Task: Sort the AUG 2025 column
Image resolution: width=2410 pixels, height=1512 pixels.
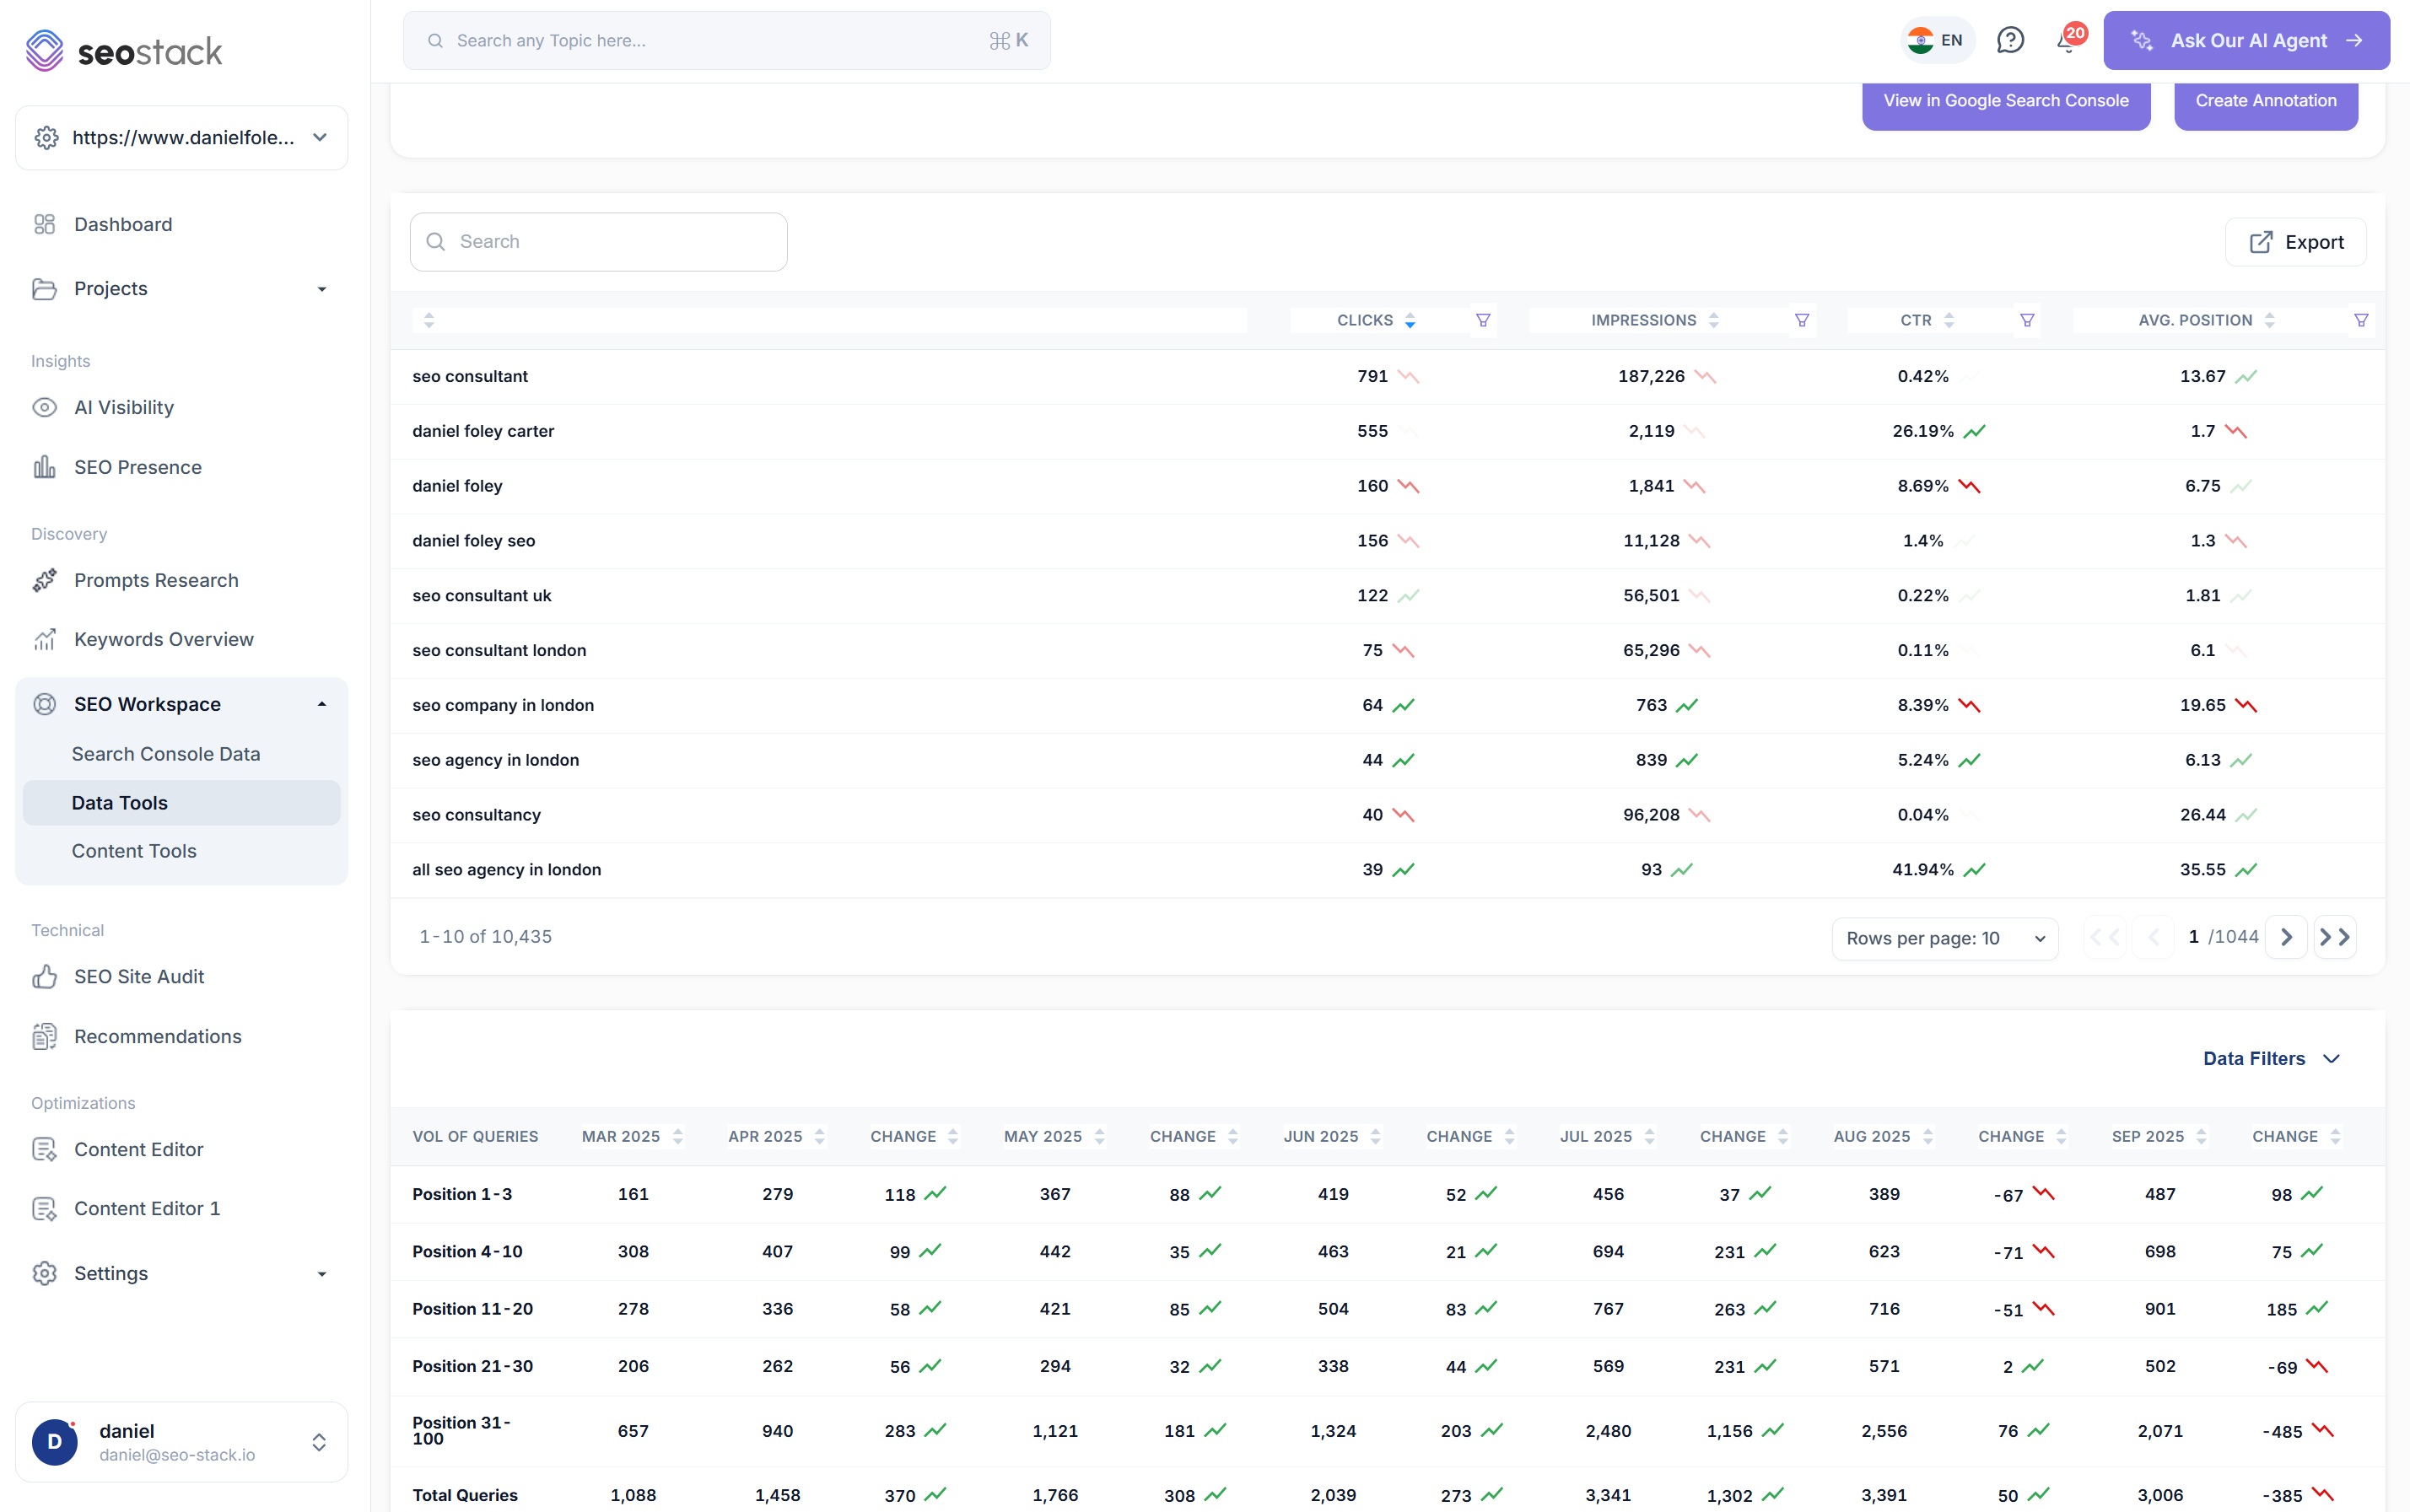Action: [x=1928, y=1136]
